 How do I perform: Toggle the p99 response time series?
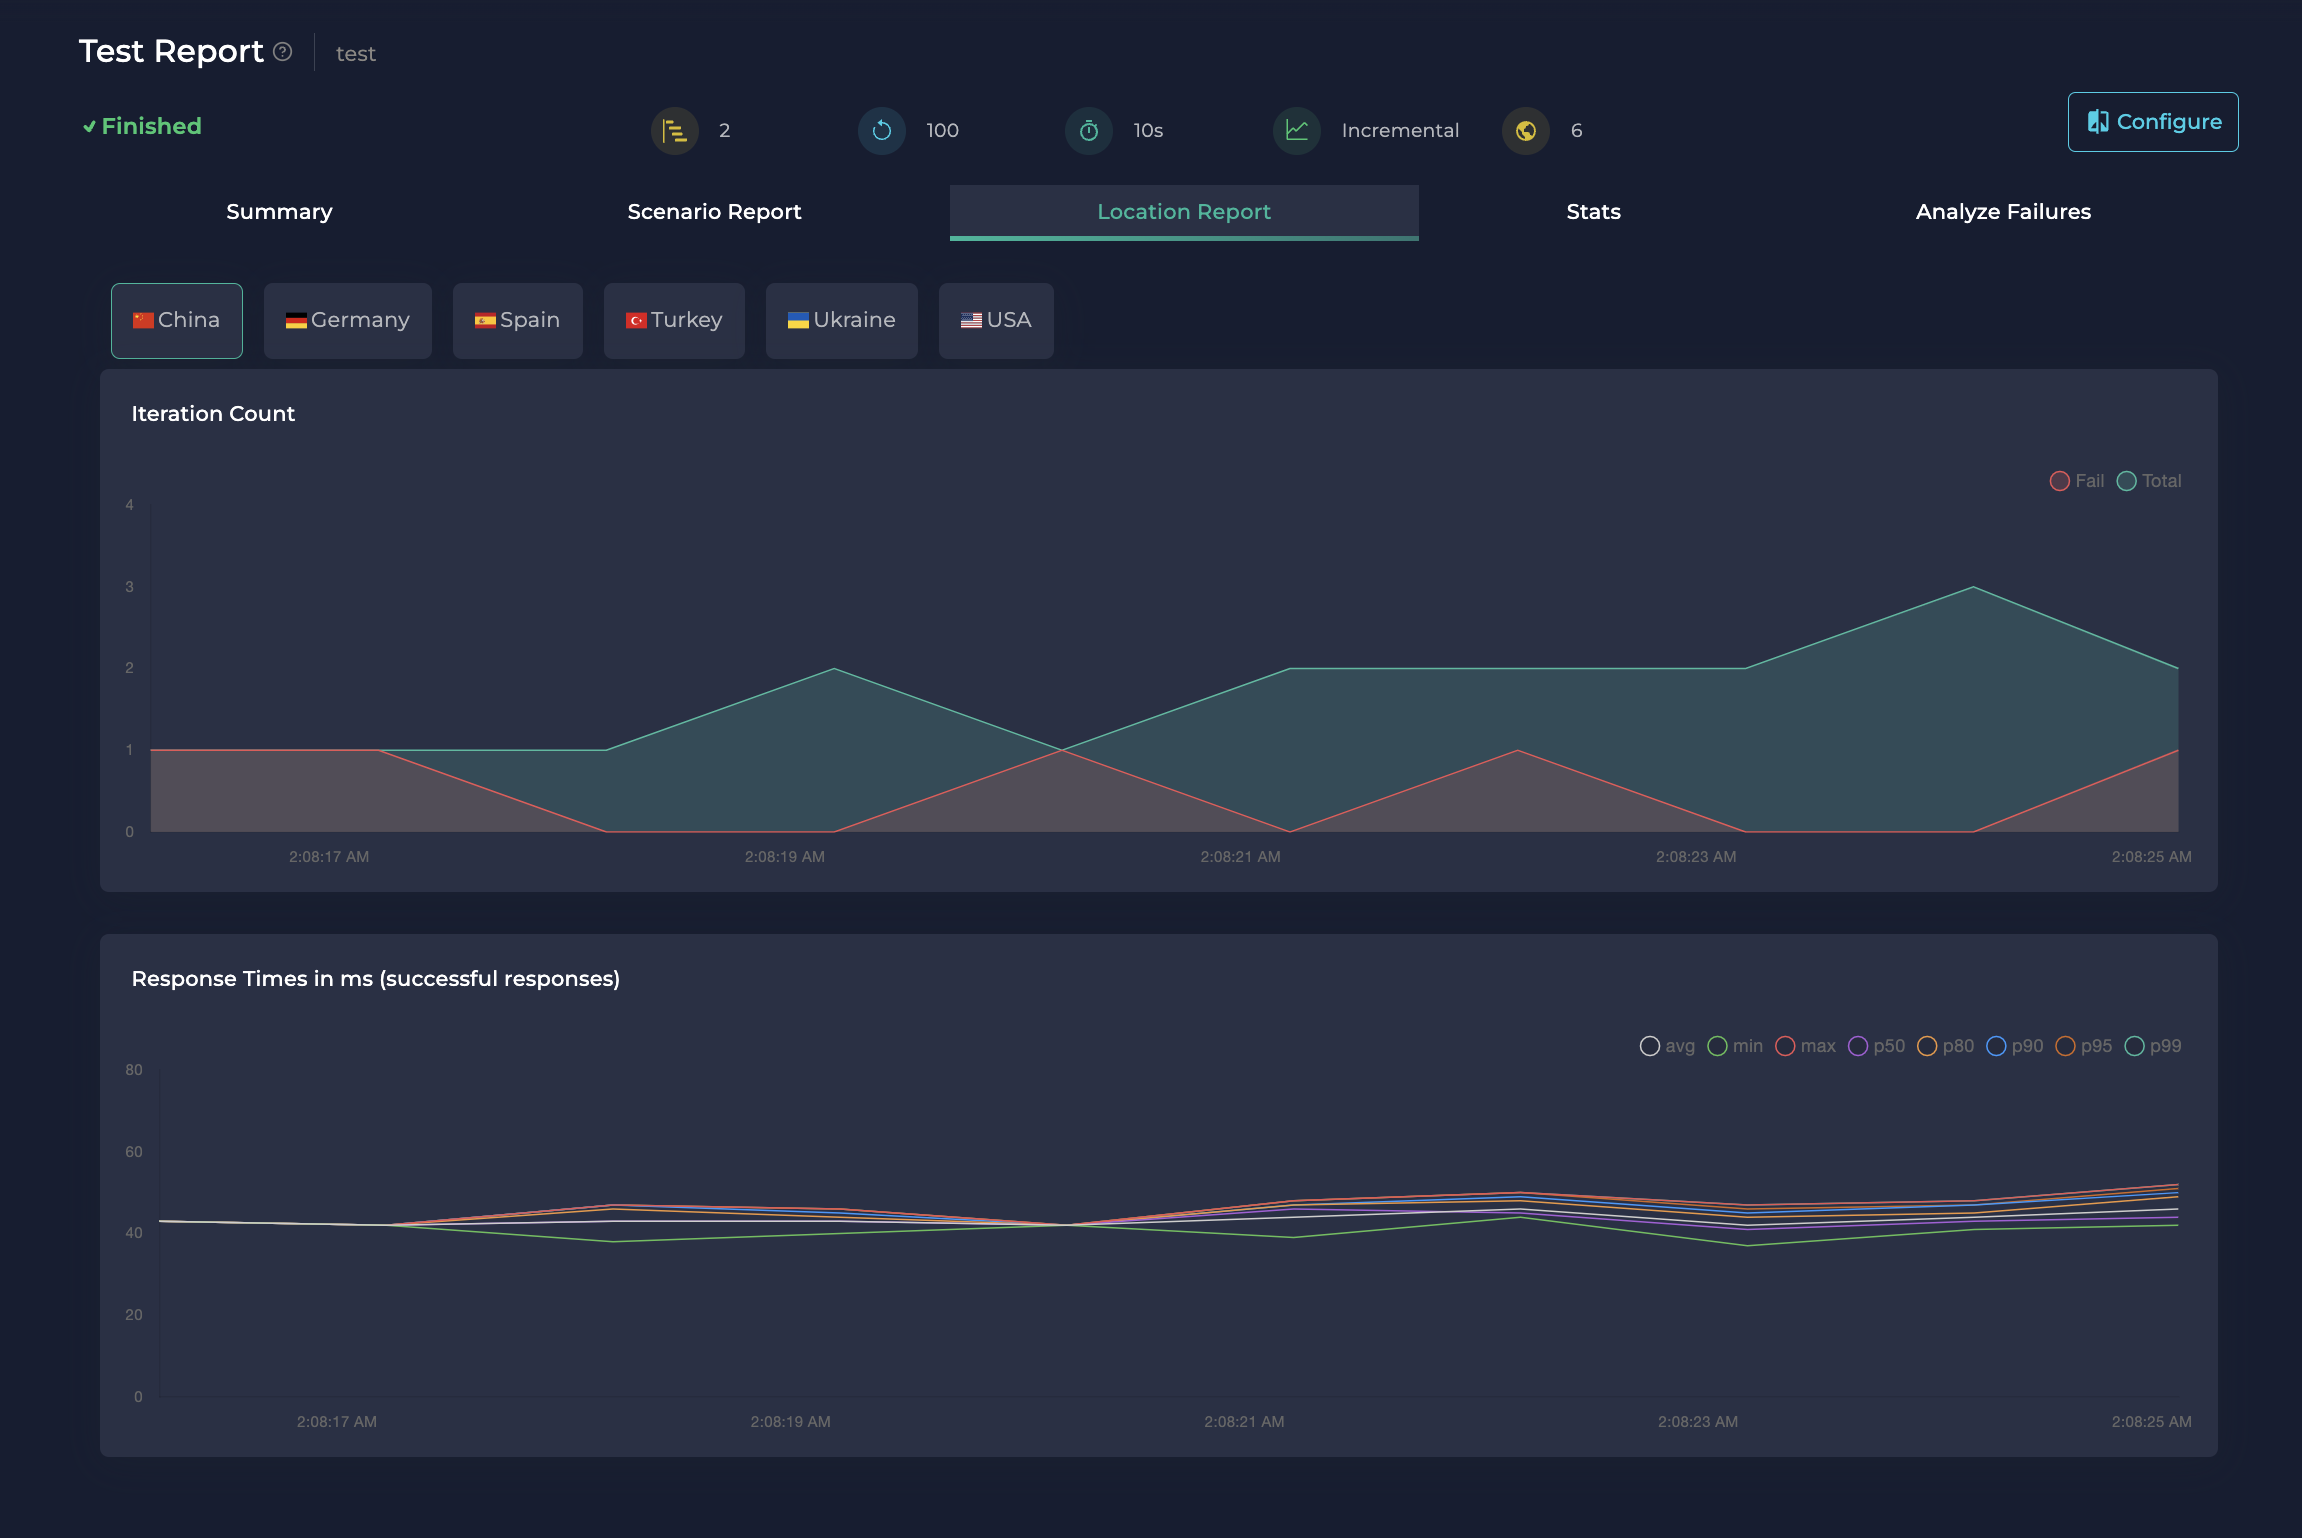[x=2152, y=1046]
